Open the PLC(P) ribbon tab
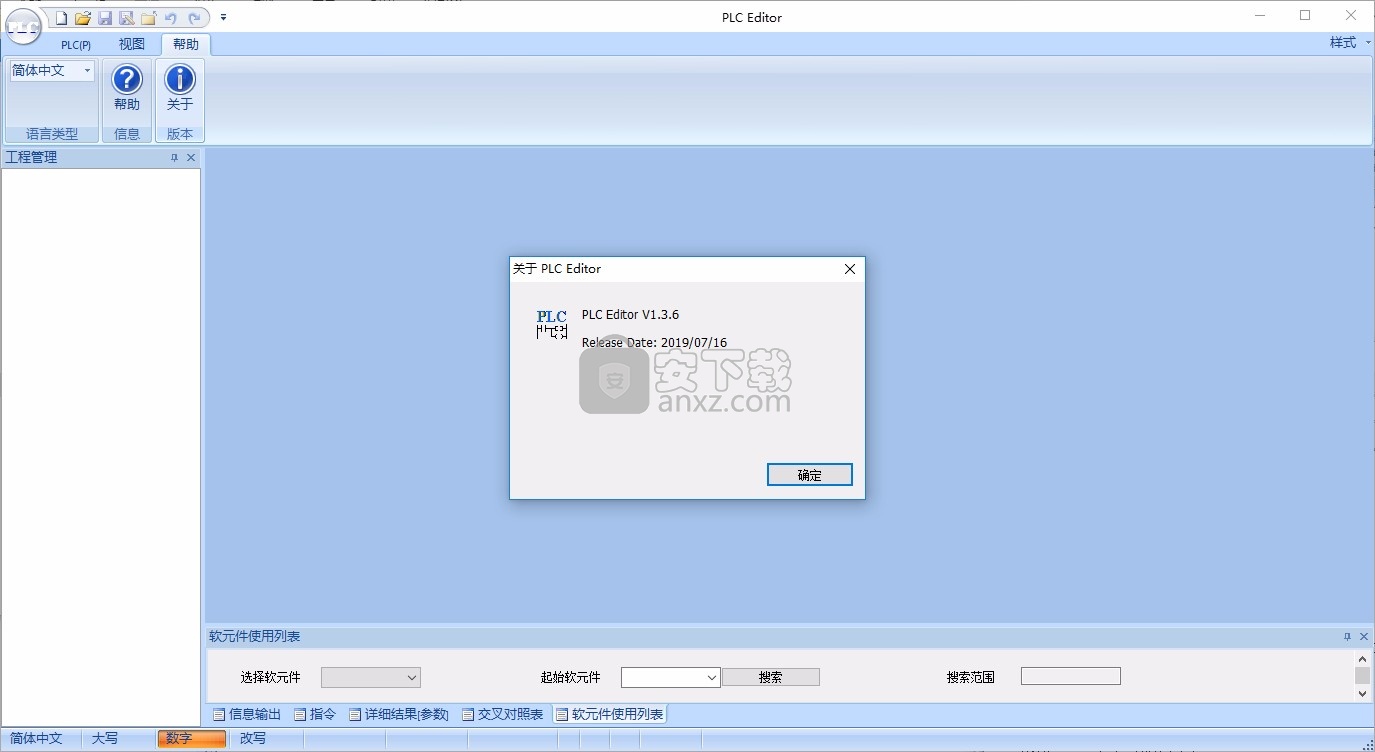The height and width of the screenshot is (752, 1375). (76, 44)
